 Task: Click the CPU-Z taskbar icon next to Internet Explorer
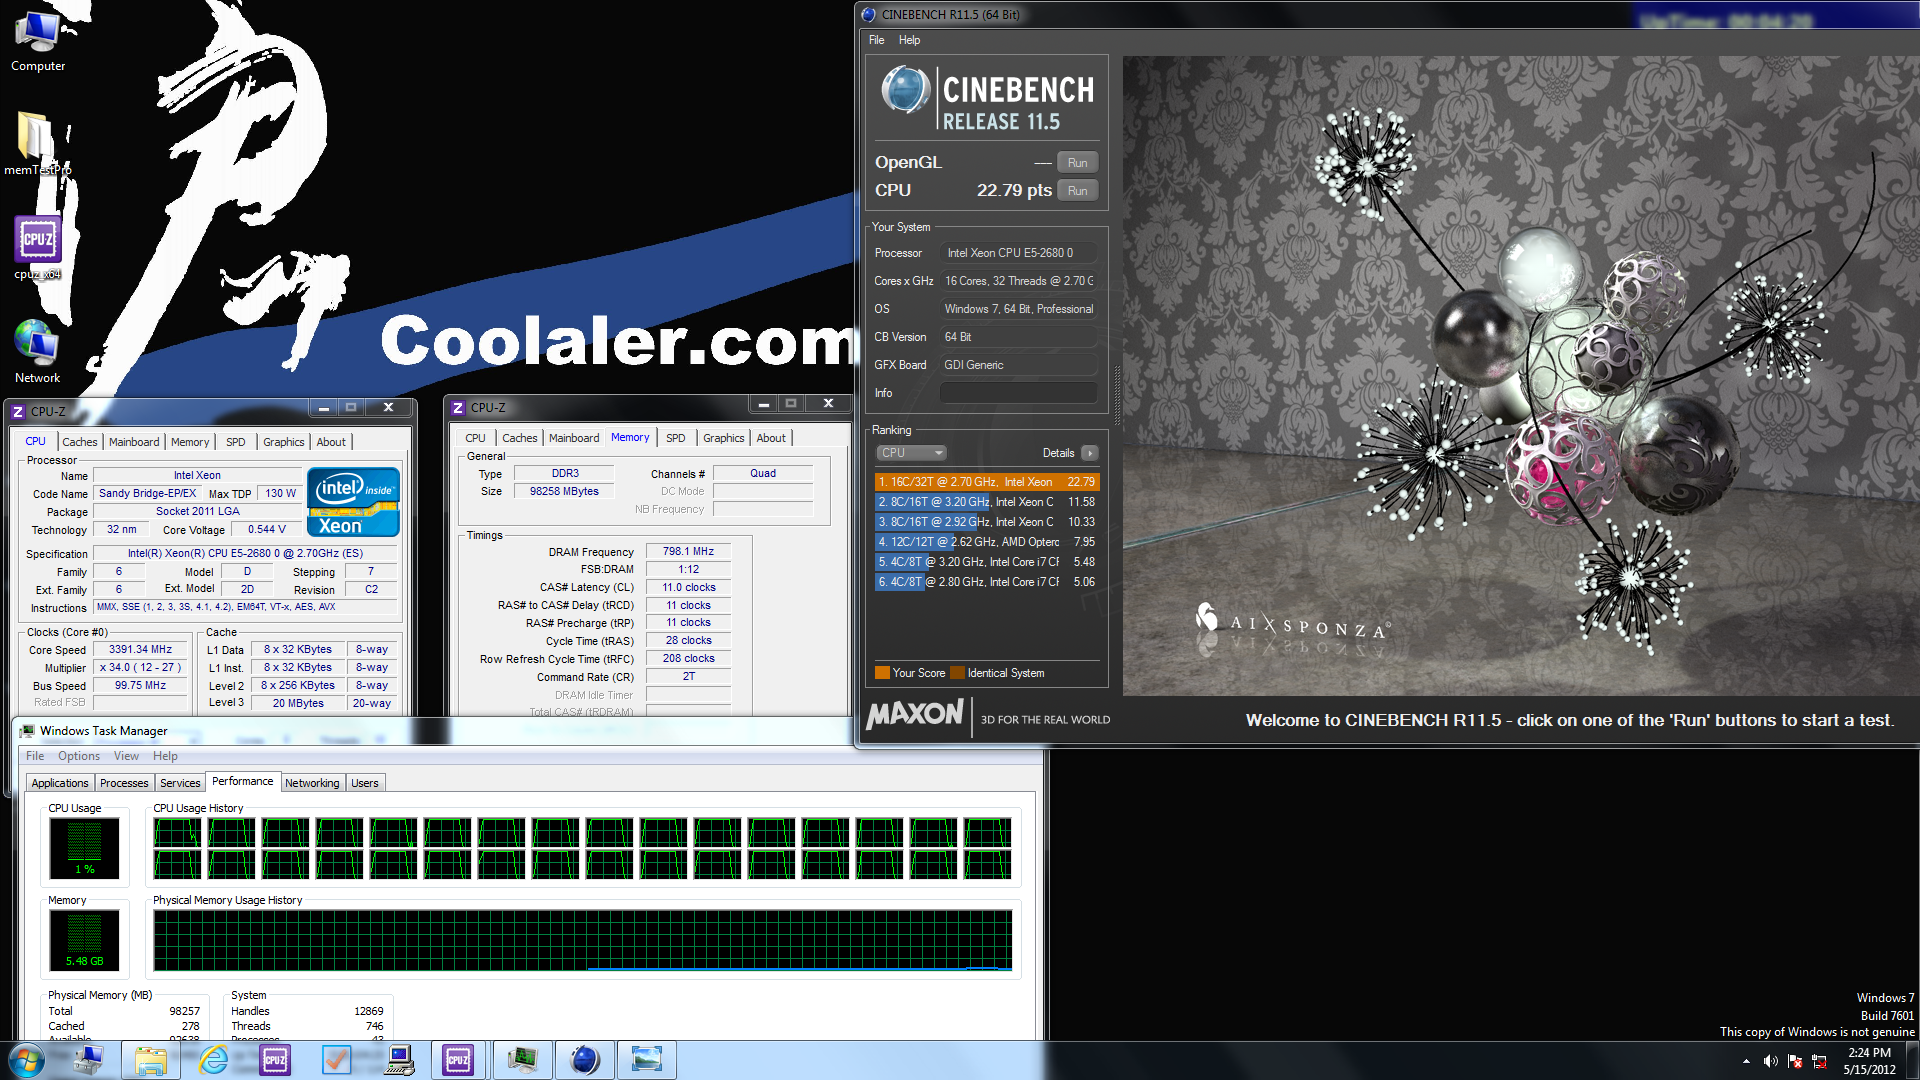[x=275, y=1060]
